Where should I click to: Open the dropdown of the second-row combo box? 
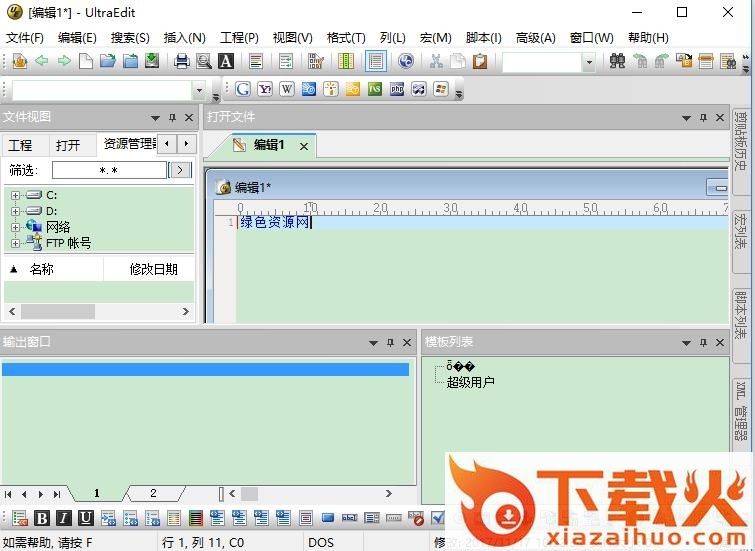199,90
